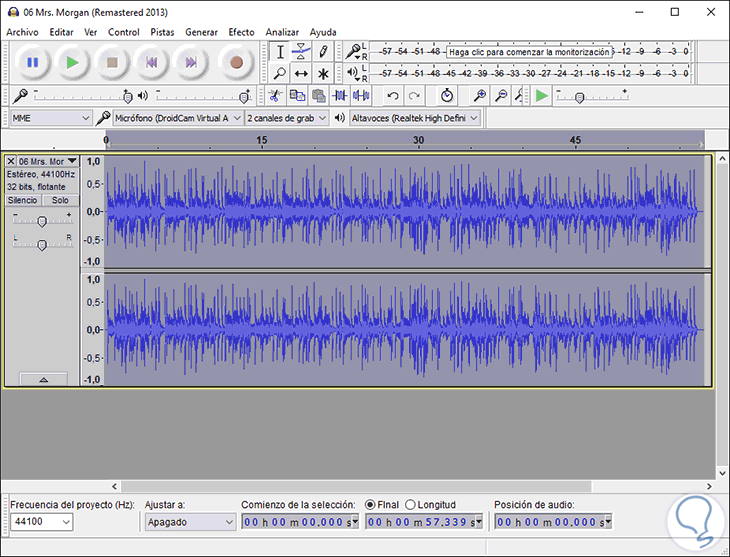Mute track with Silencio button
The height and width of the screenshot is (557, 730).
click(22, 200)
